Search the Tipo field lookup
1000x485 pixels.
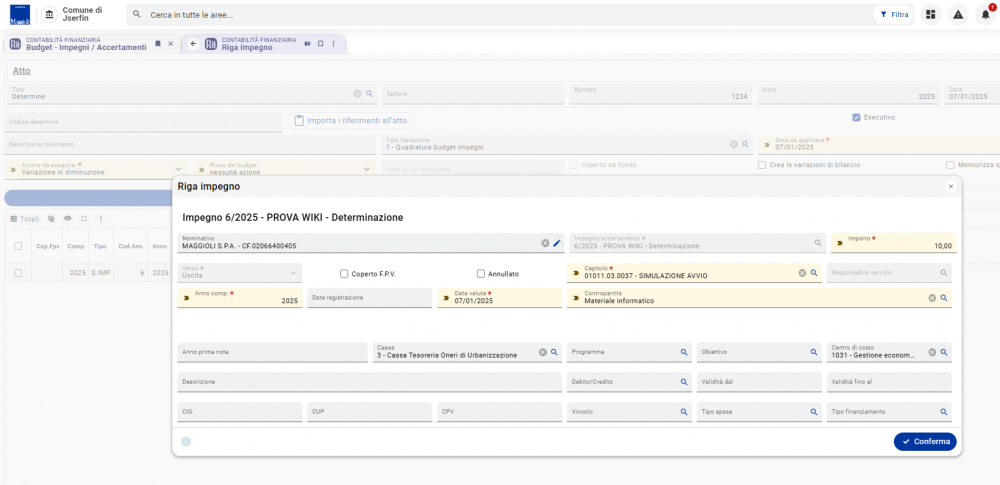(x=369, y=93)
